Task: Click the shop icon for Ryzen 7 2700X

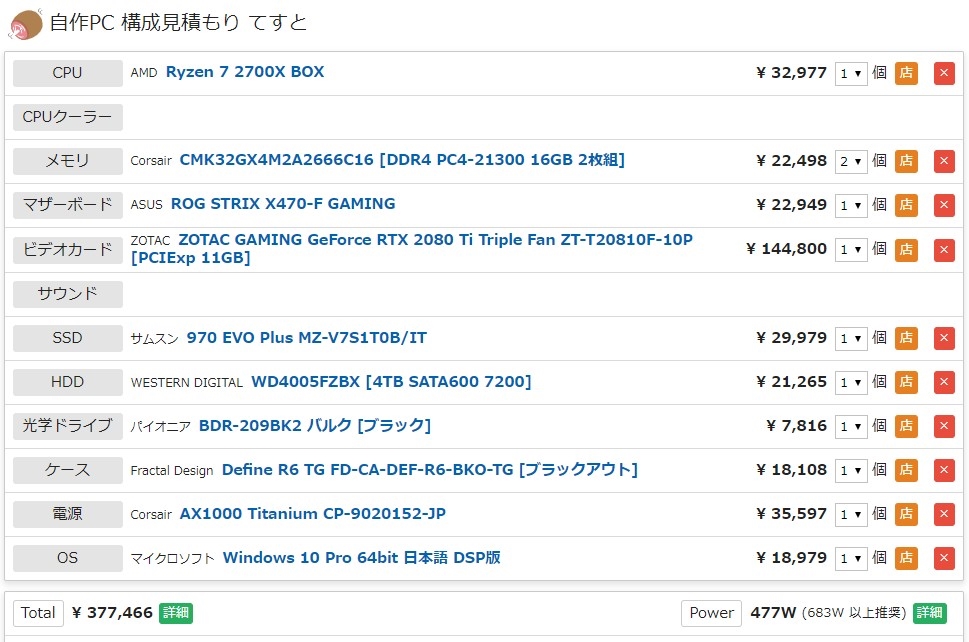Action: click(x=906, y=73)
